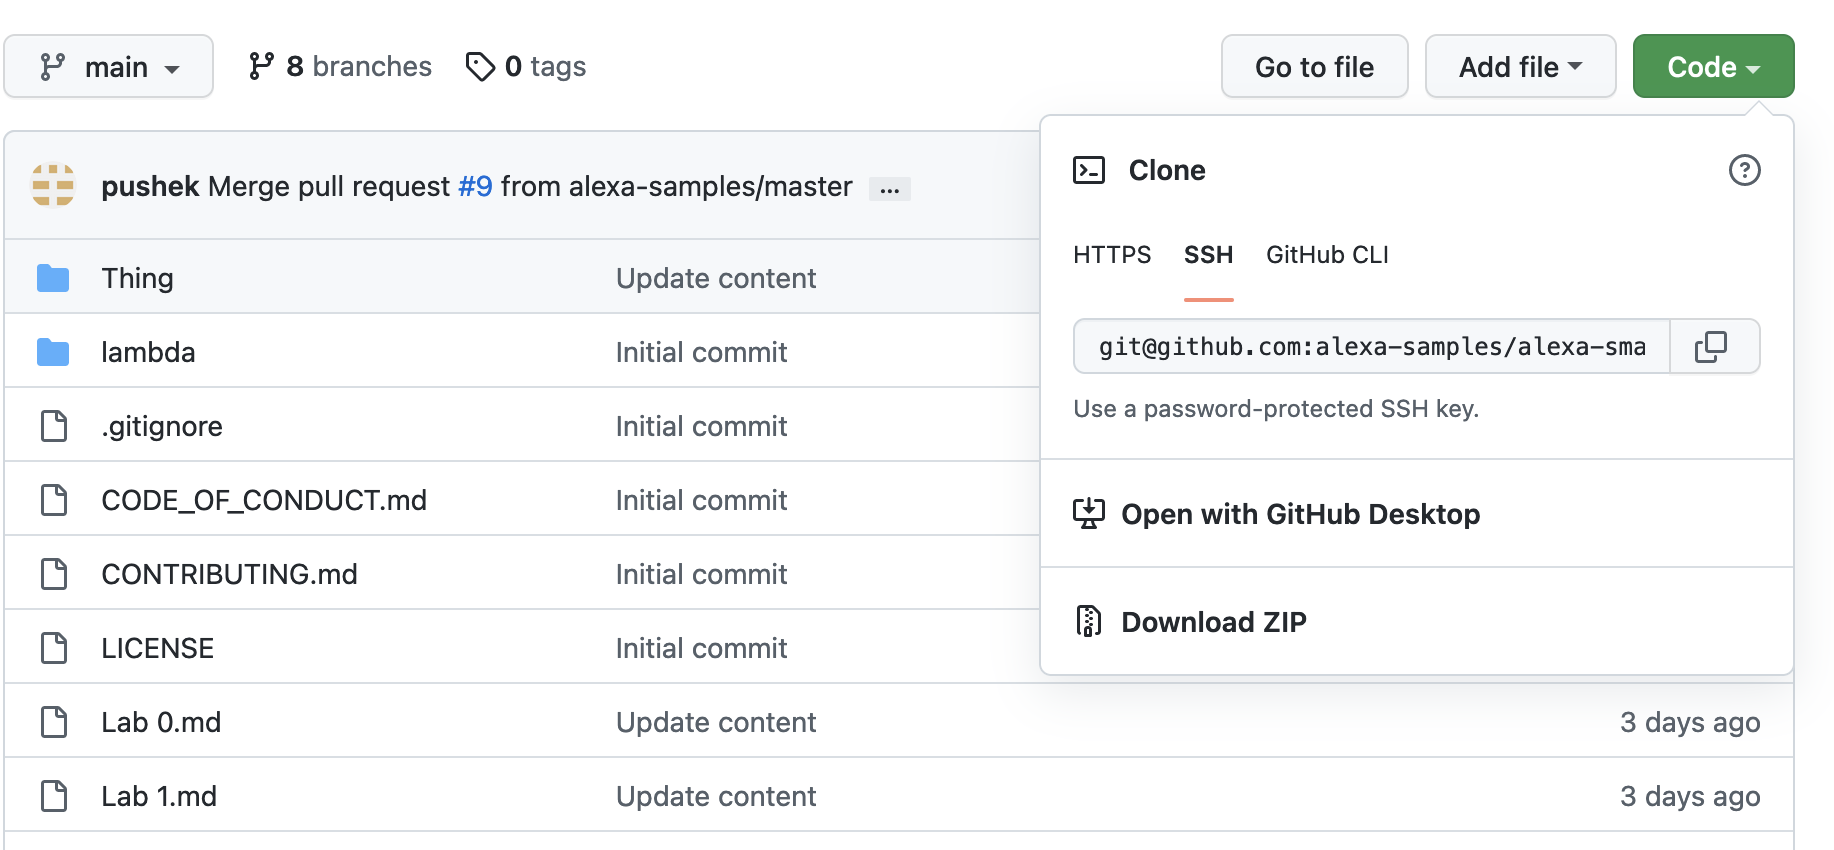The width and height of the screenshot is (1834, 850).
Task: Choose Download ZIP
Action: [1213, 622]
